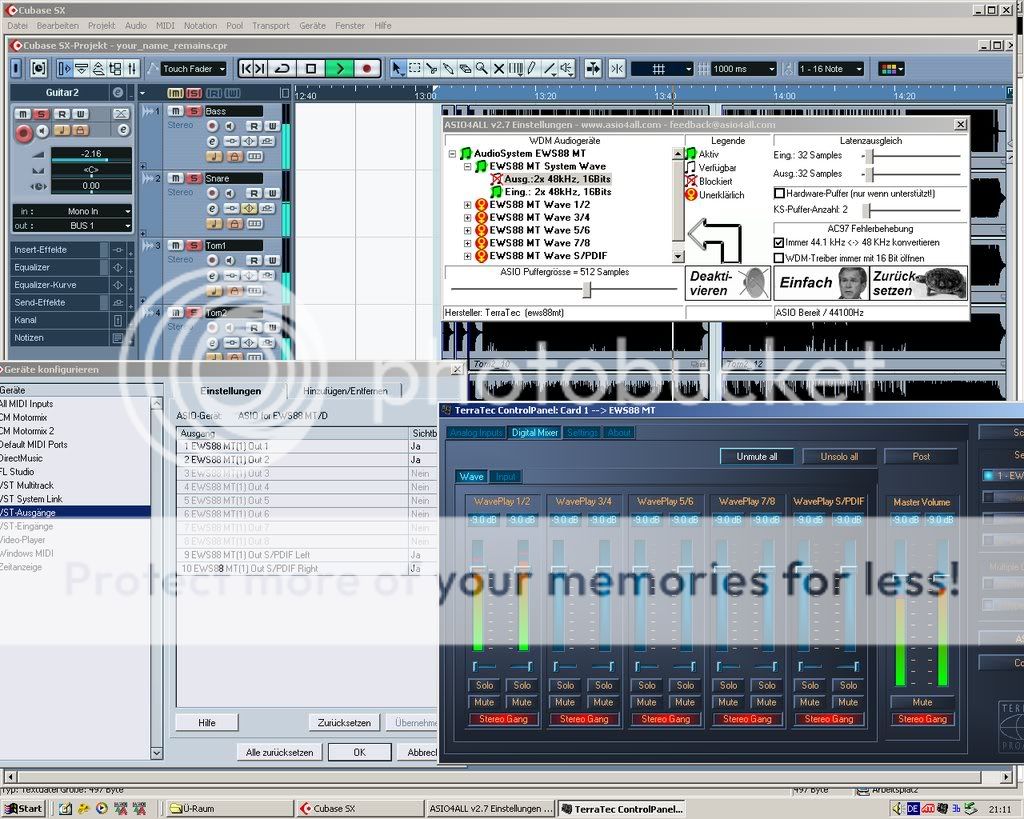
Task: Toggle global Mute all [m] button
Action: 175,93
